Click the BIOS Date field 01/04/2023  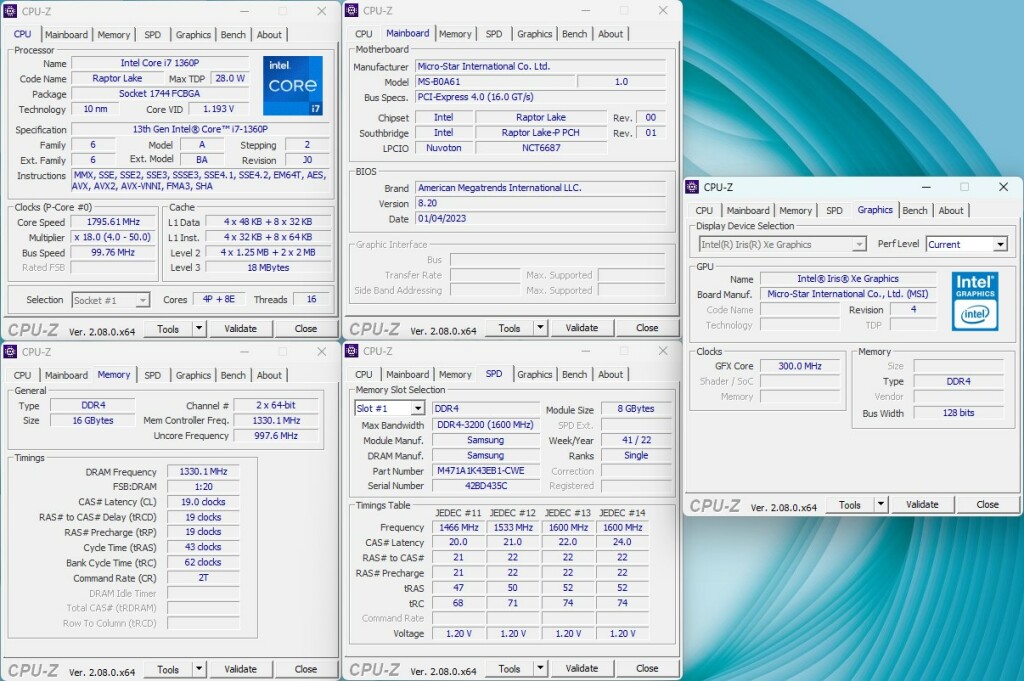[541, 219]
